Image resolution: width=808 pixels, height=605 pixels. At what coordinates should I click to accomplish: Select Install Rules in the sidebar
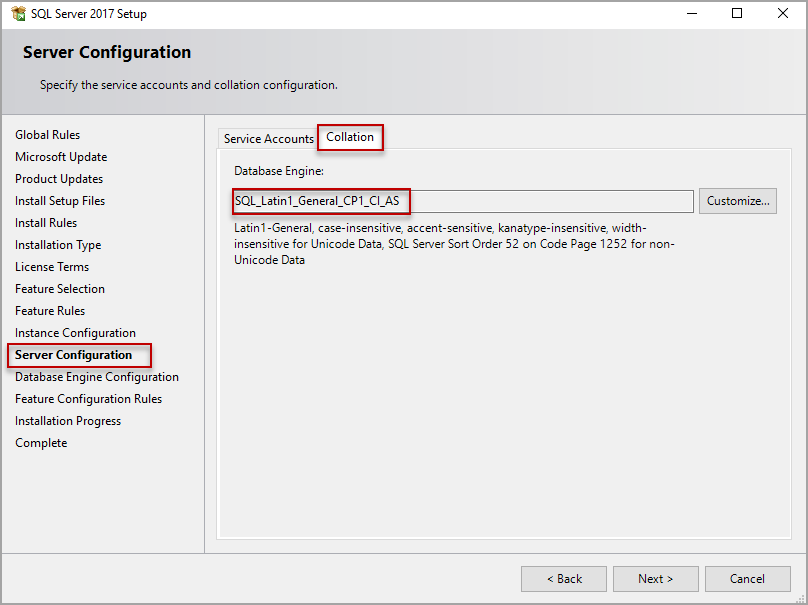pos(48,222)
